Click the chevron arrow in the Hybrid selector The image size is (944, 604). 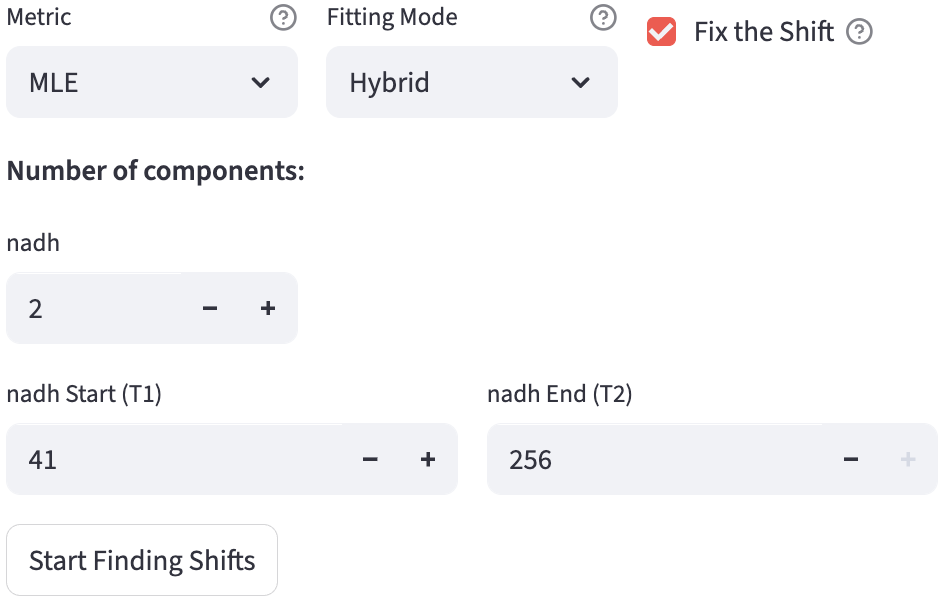tap(581, 82)
